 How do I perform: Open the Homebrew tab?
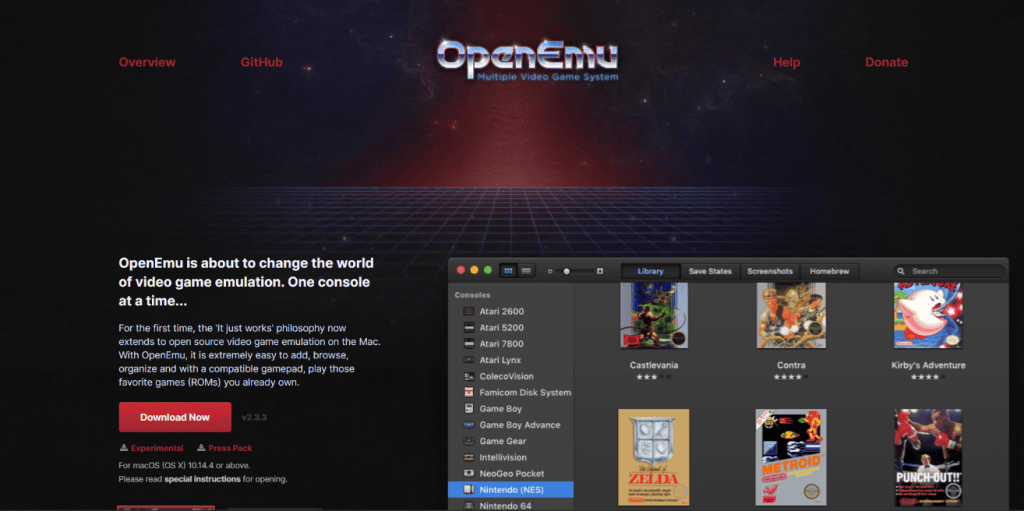(x=829, y=271)
